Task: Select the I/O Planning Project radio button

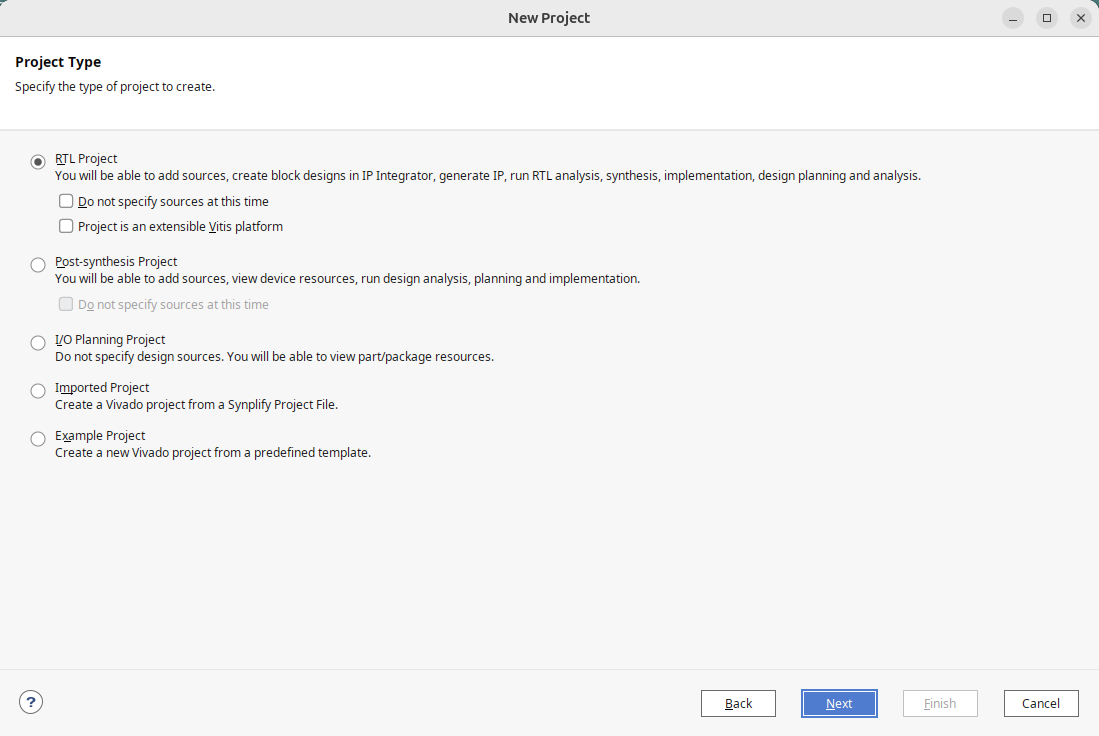Action: click(38, 343)
